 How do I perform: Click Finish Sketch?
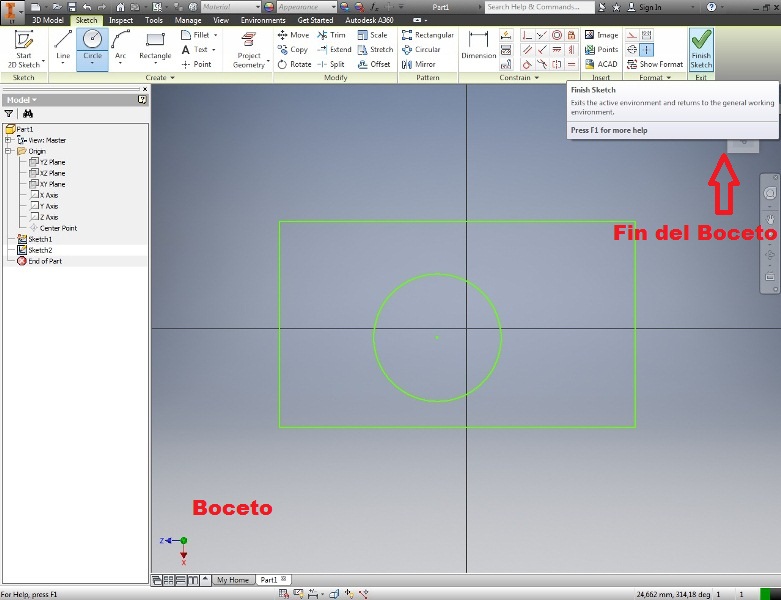(x=701, y=49)
